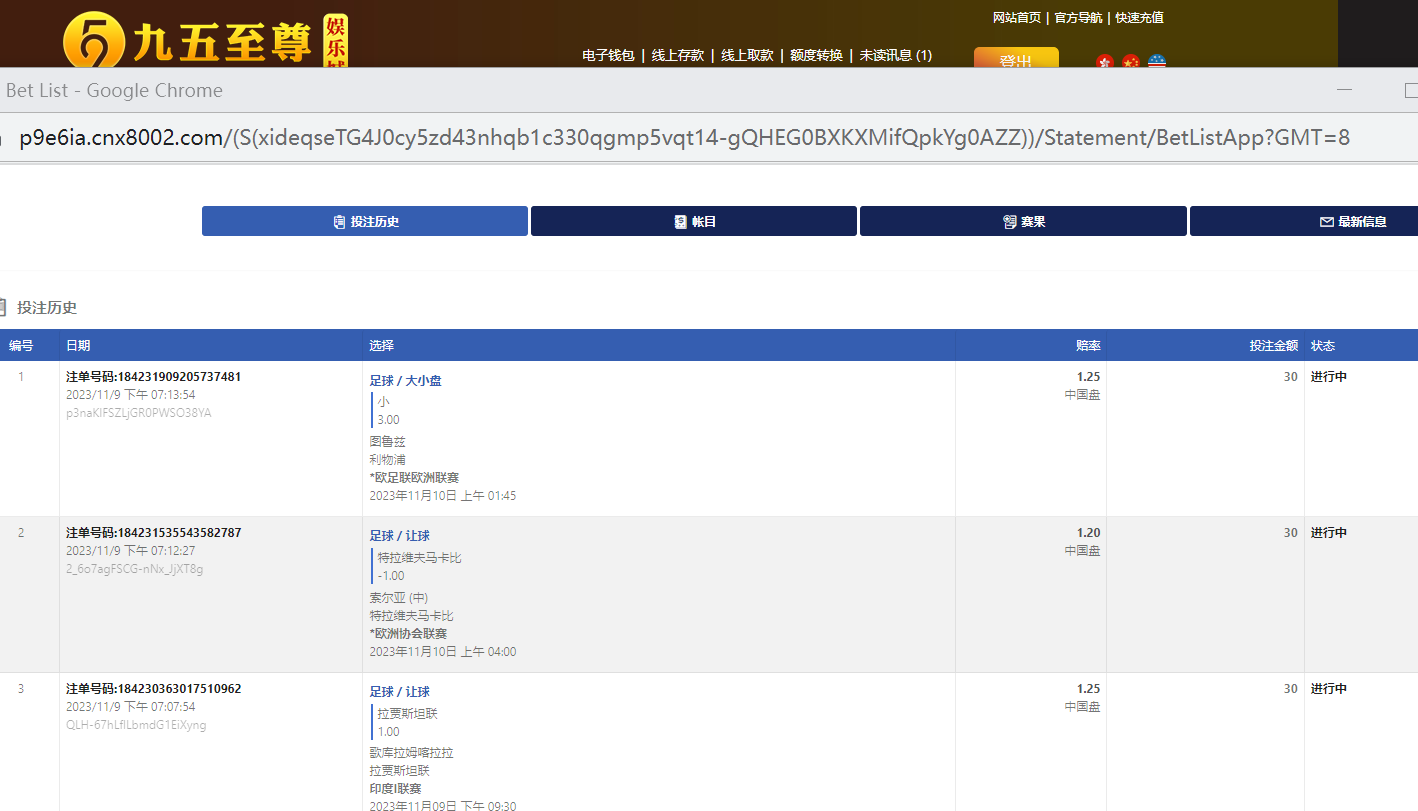Click the US flag language icon

(1157, 62)
